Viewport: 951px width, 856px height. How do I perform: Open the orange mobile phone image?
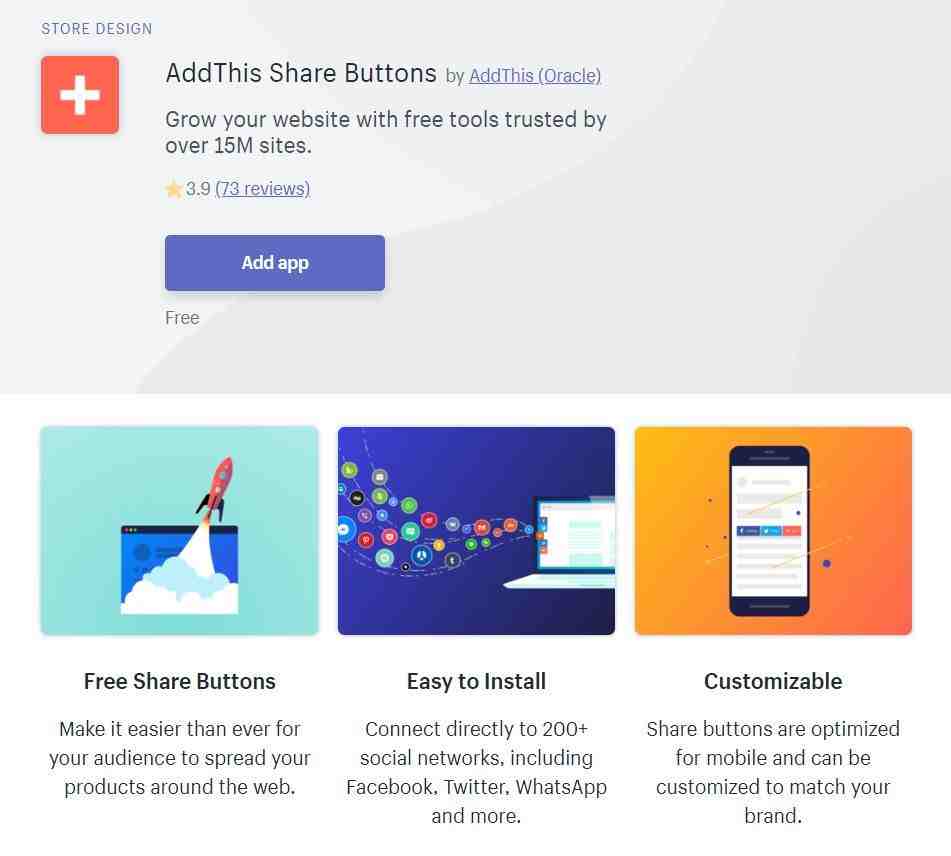(x=773, y=531)
